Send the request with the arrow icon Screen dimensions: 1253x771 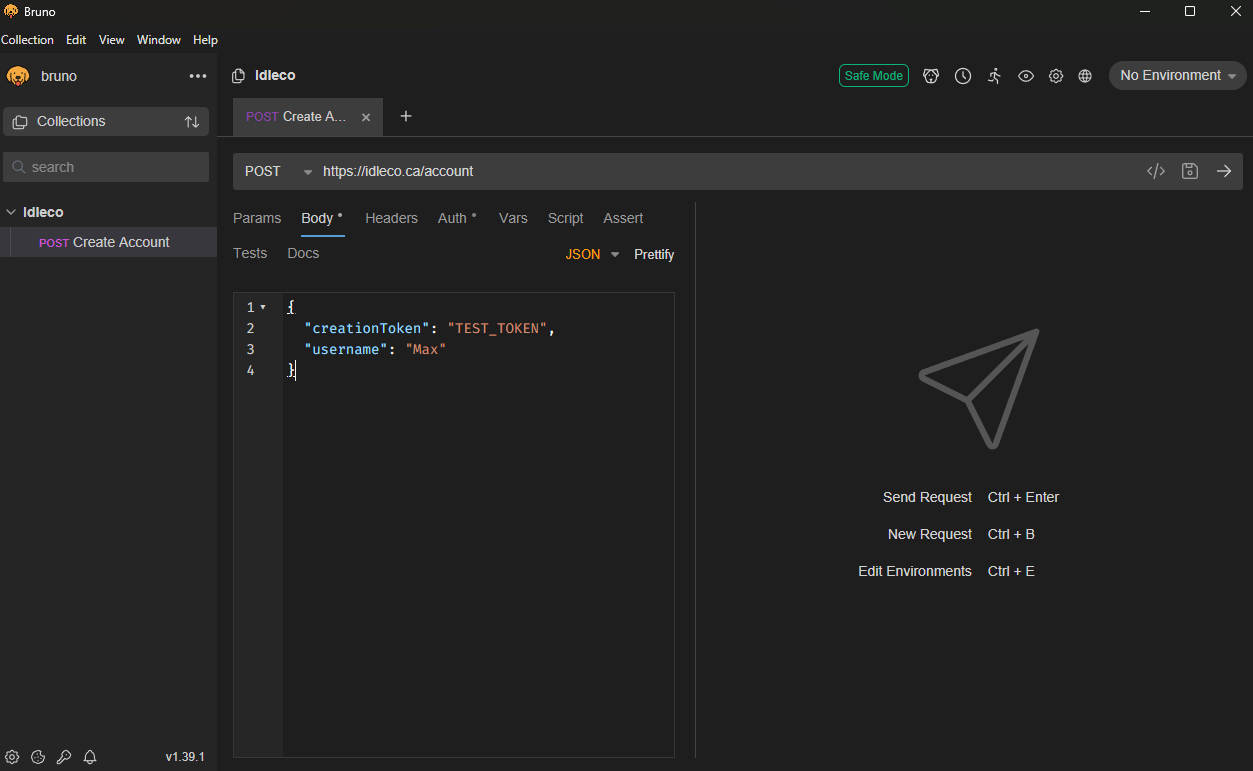pos(1223,171)
